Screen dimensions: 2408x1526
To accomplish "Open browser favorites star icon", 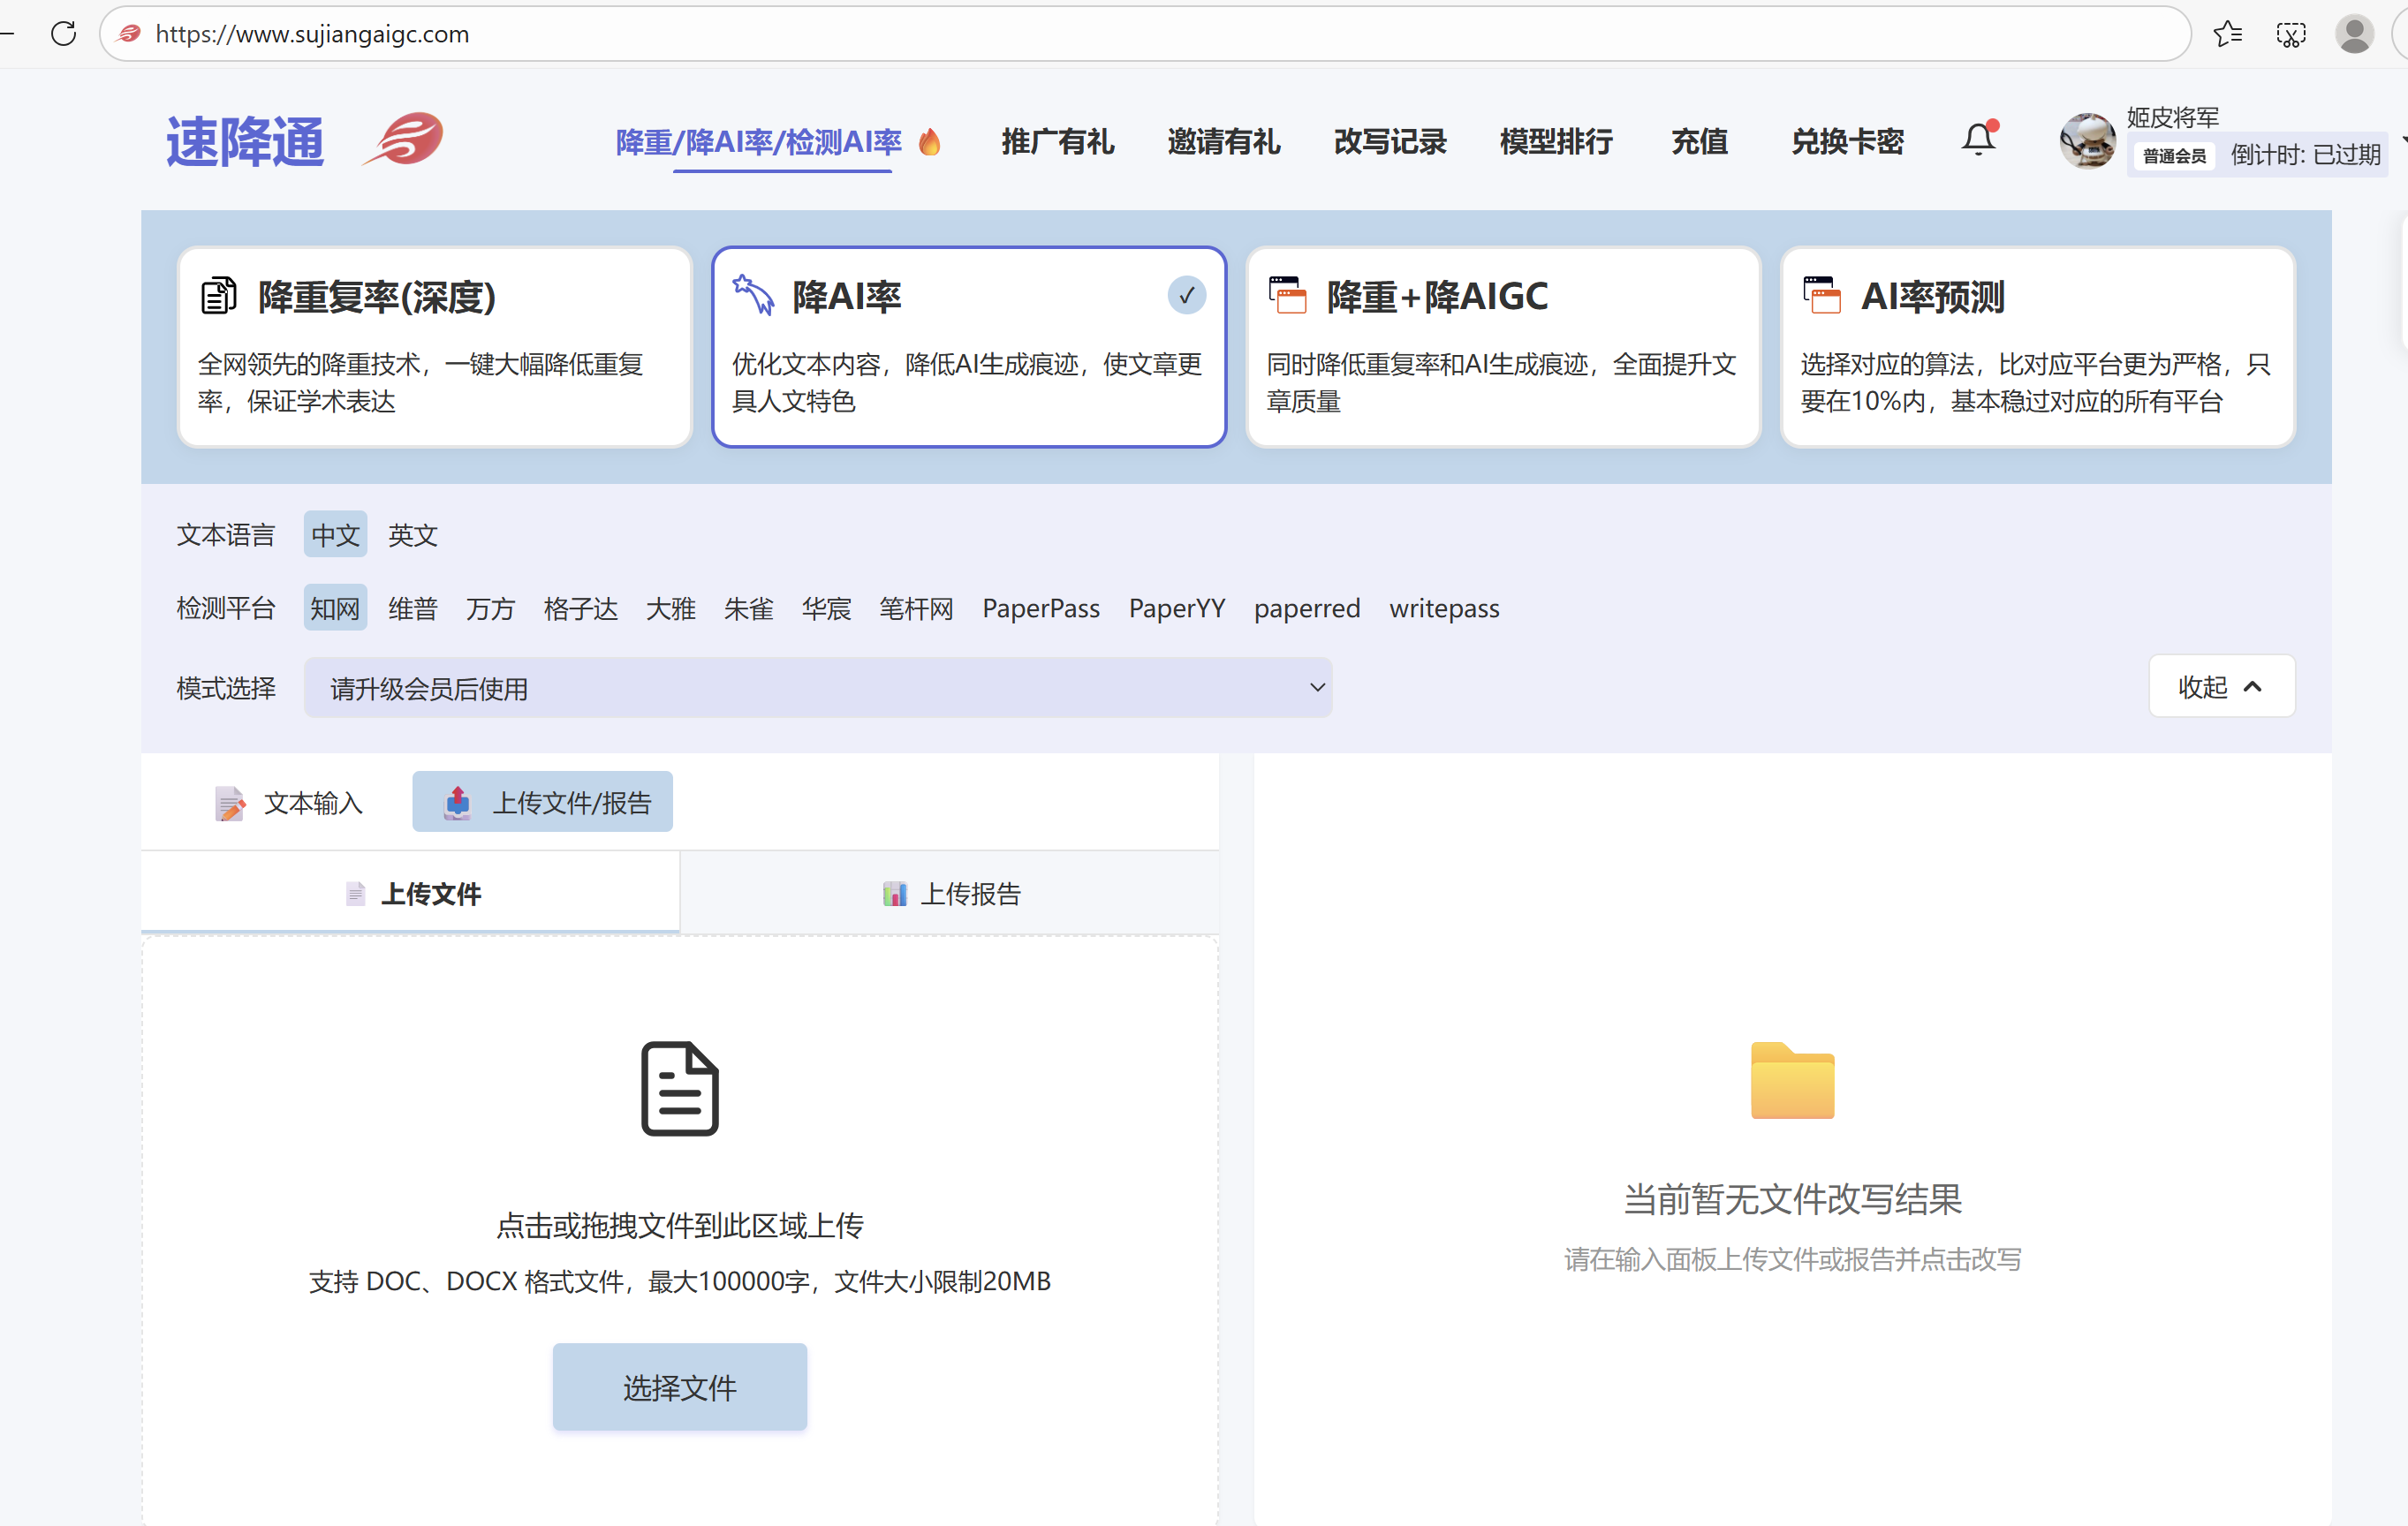I will (2227, 34).
